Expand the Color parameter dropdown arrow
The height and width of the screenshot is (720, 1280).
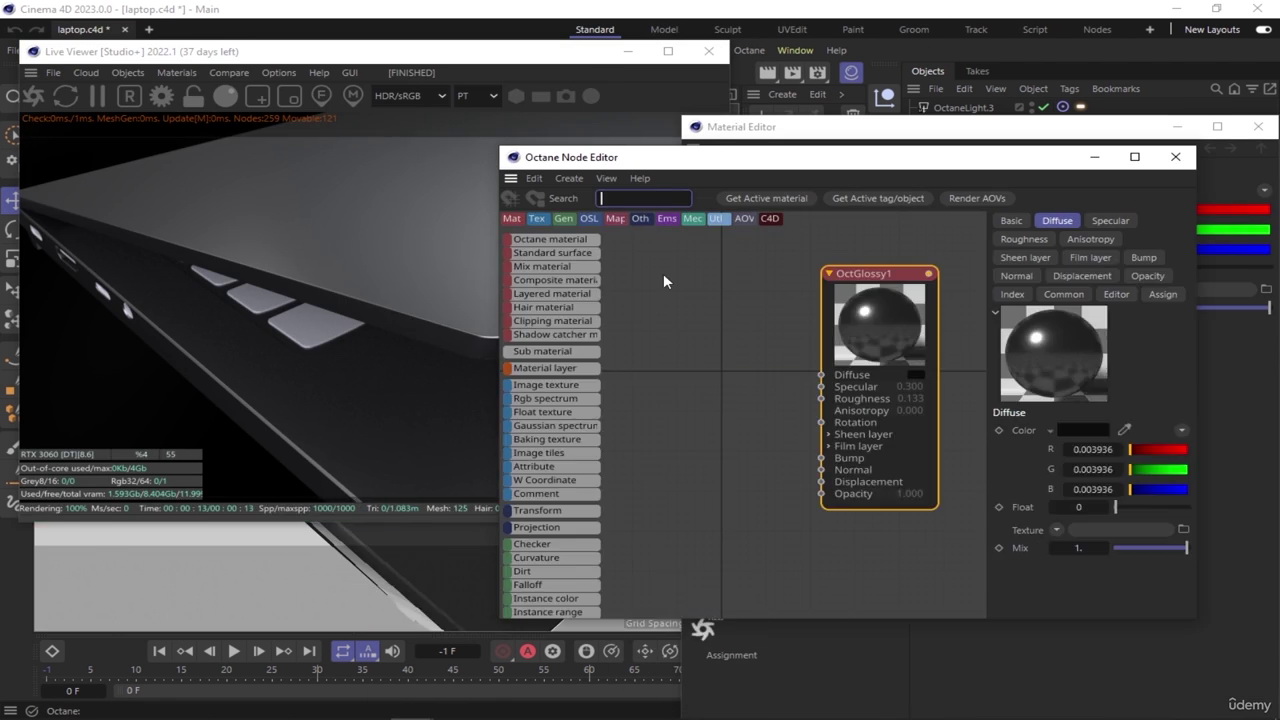(x=1050, y=431)
